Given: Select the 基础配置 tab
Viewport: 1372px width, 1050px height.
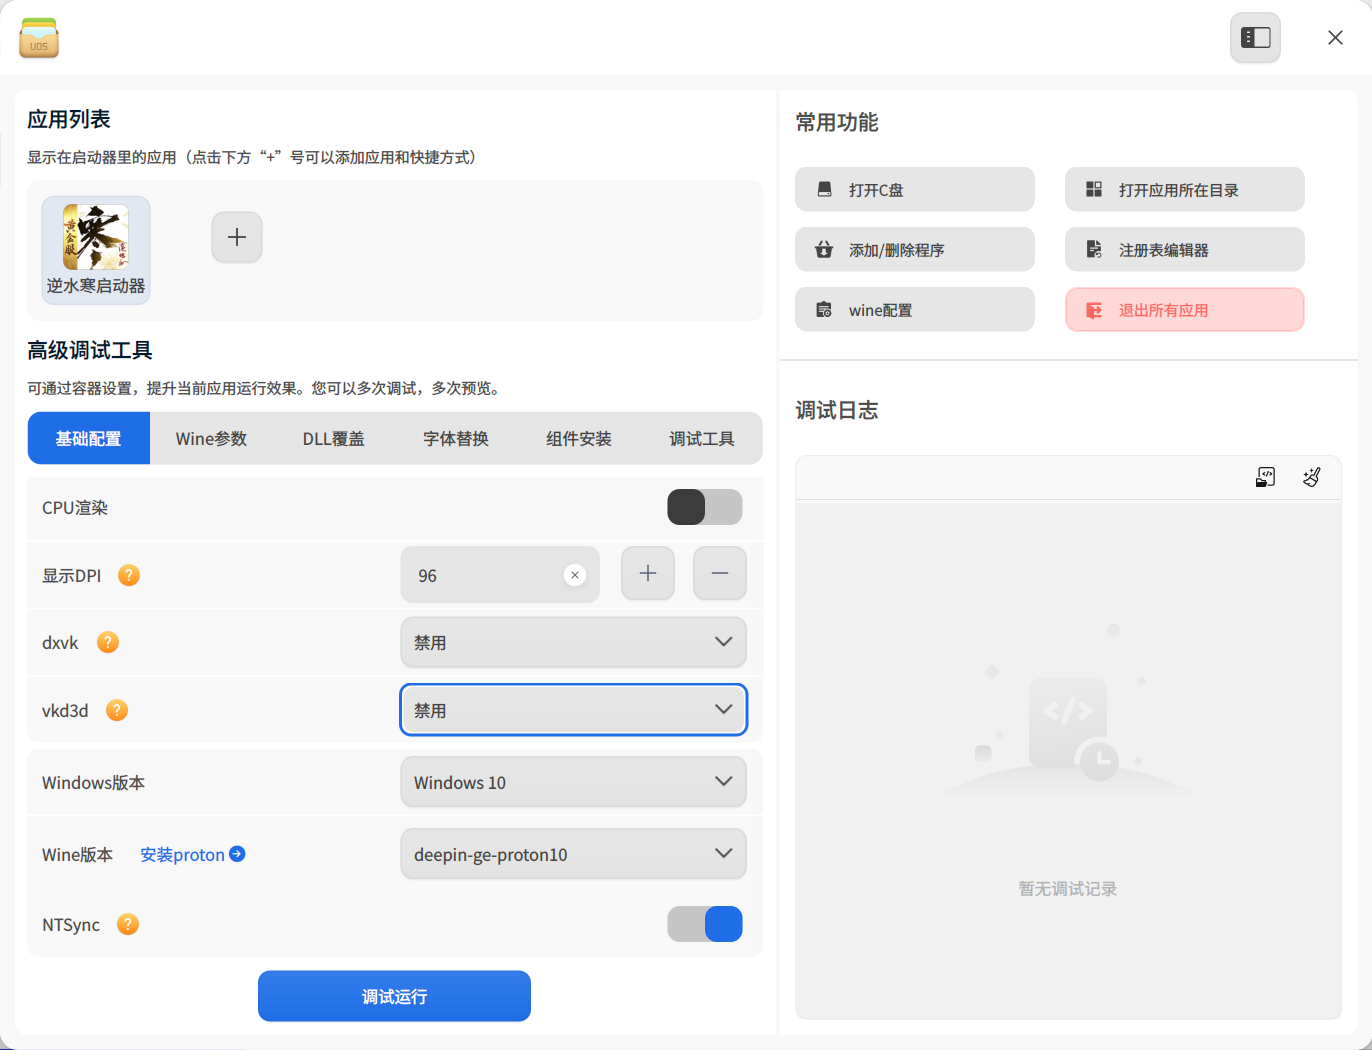Looking at the screenshot, I should (x=89, y=438).
